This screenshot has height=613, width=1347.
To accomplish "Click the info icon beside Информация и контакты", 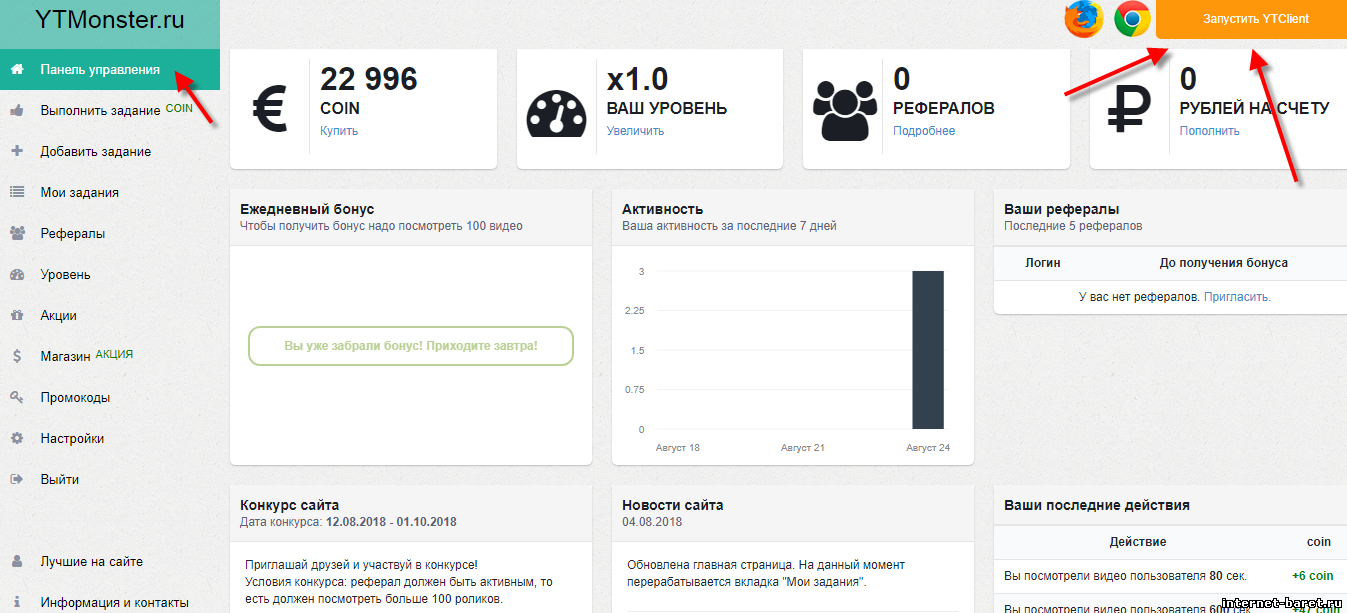I will [17, 602].
